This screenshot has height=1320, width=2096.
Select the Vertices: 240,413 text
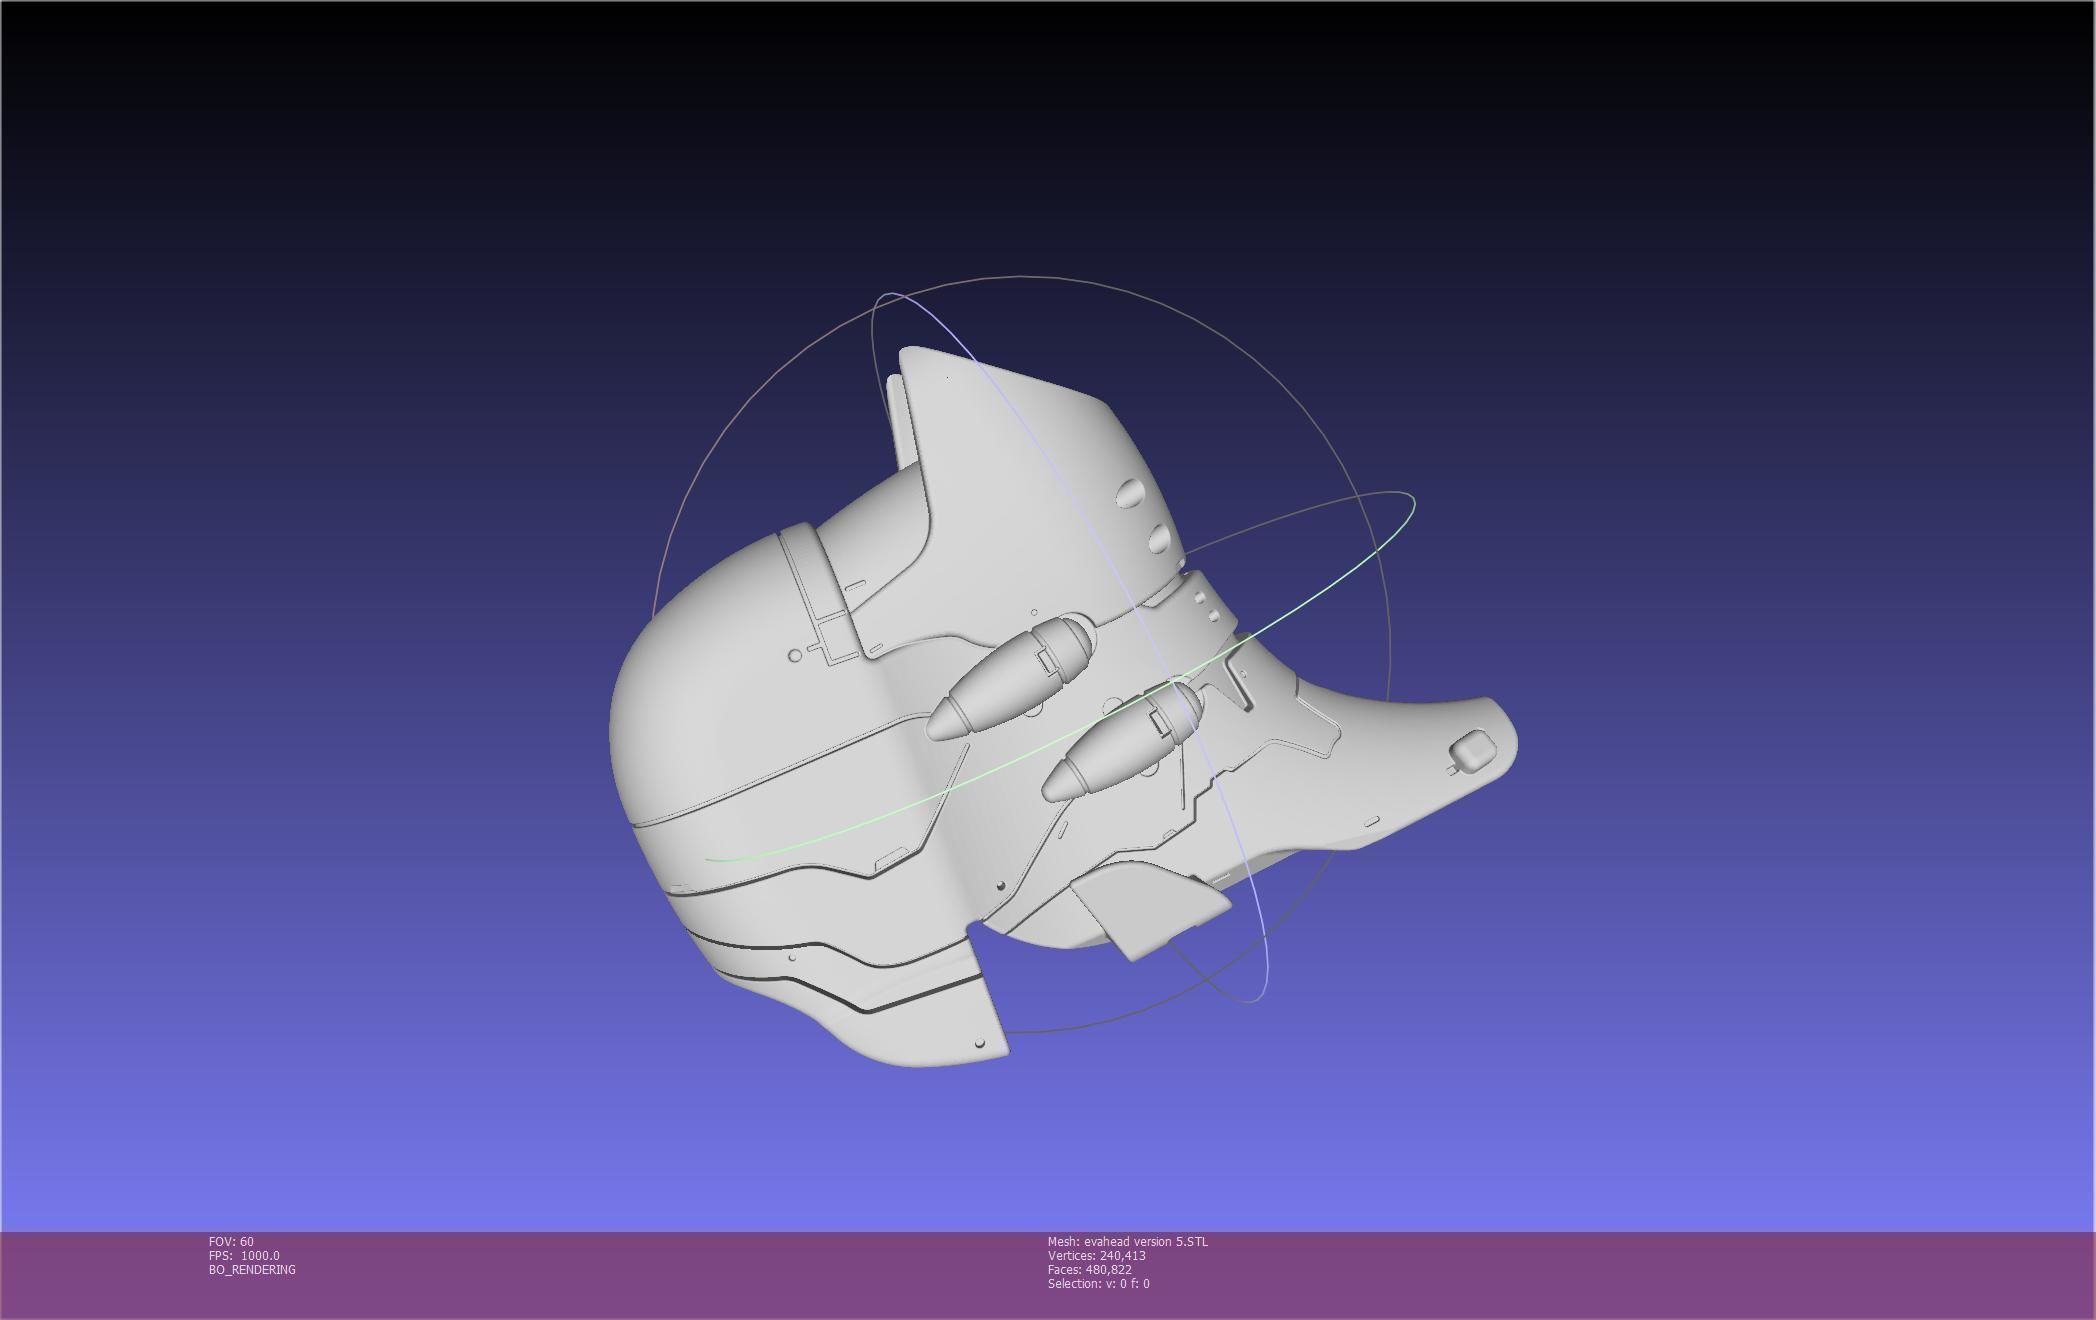[x=1096, y=1255]
